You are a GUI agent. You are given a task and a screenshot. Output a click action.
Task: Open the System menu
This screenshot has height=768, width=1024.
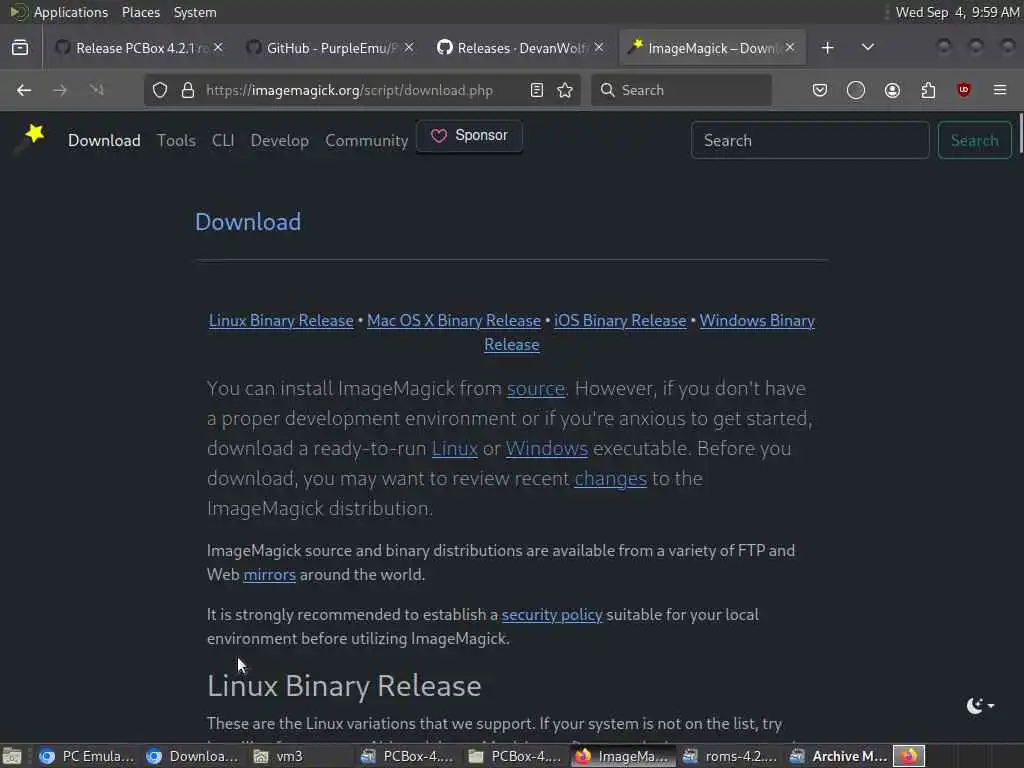tap(195, 12)
